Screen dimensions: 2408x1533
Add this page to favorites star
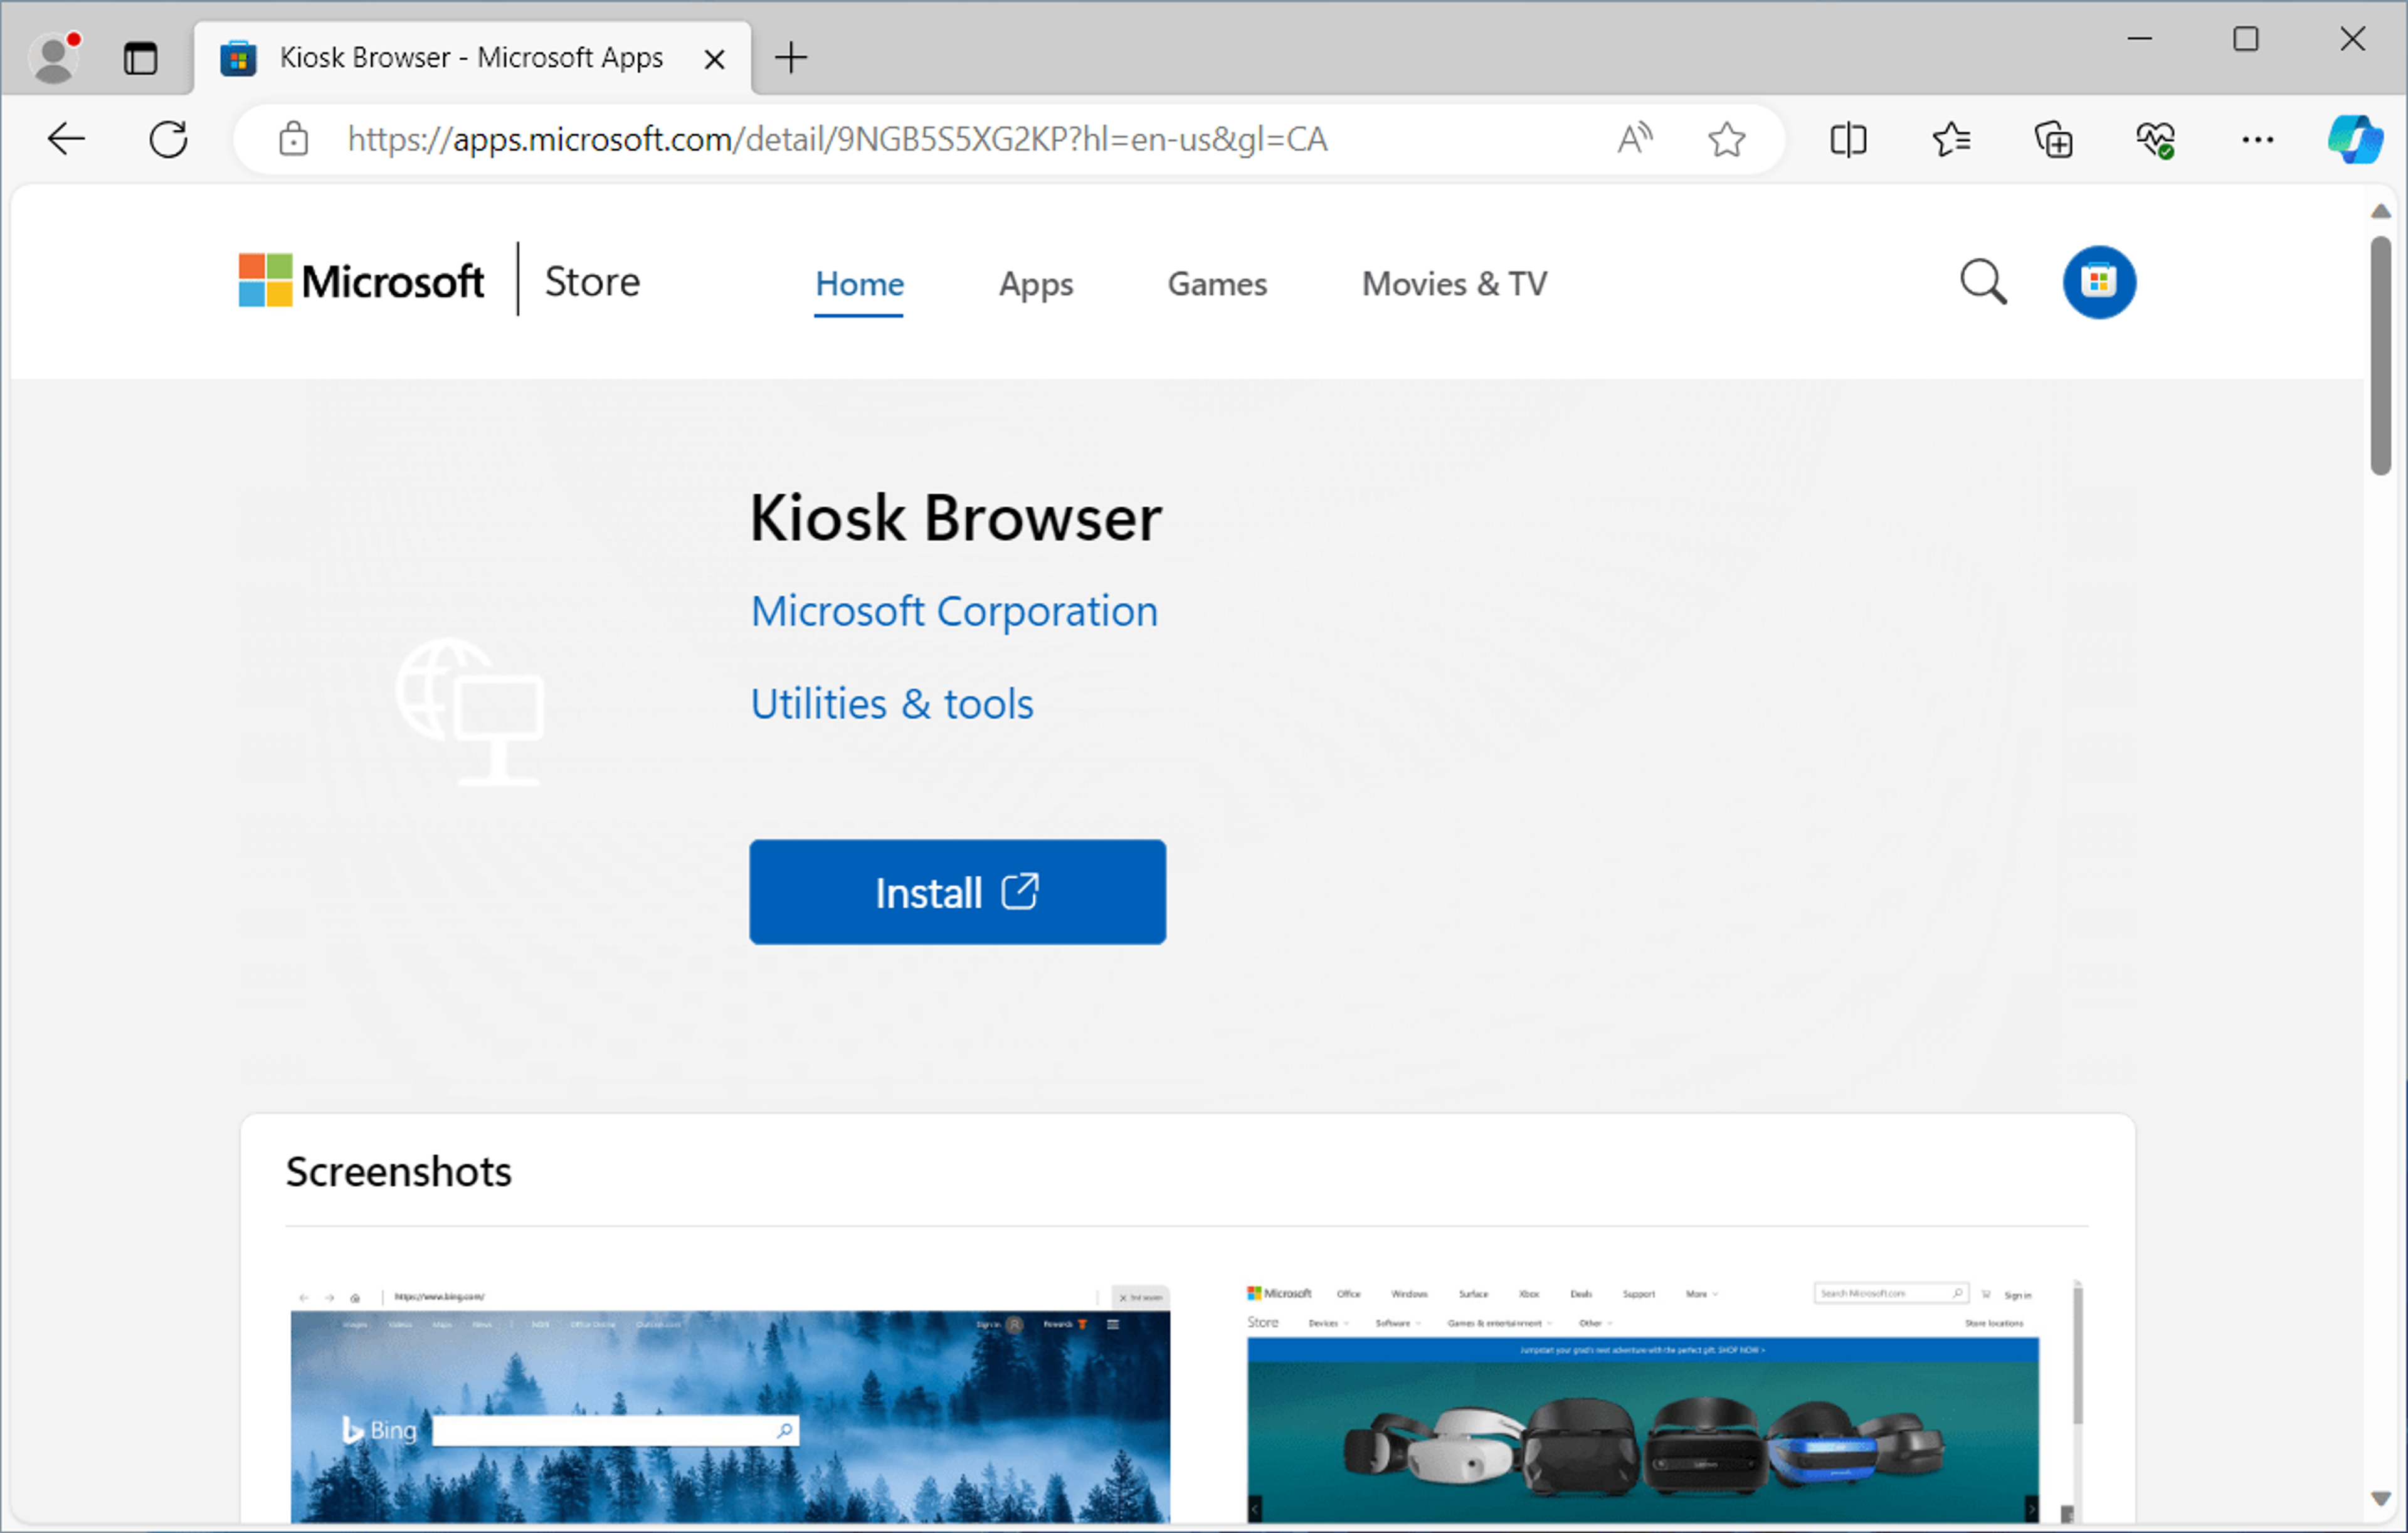[1727, 139]
